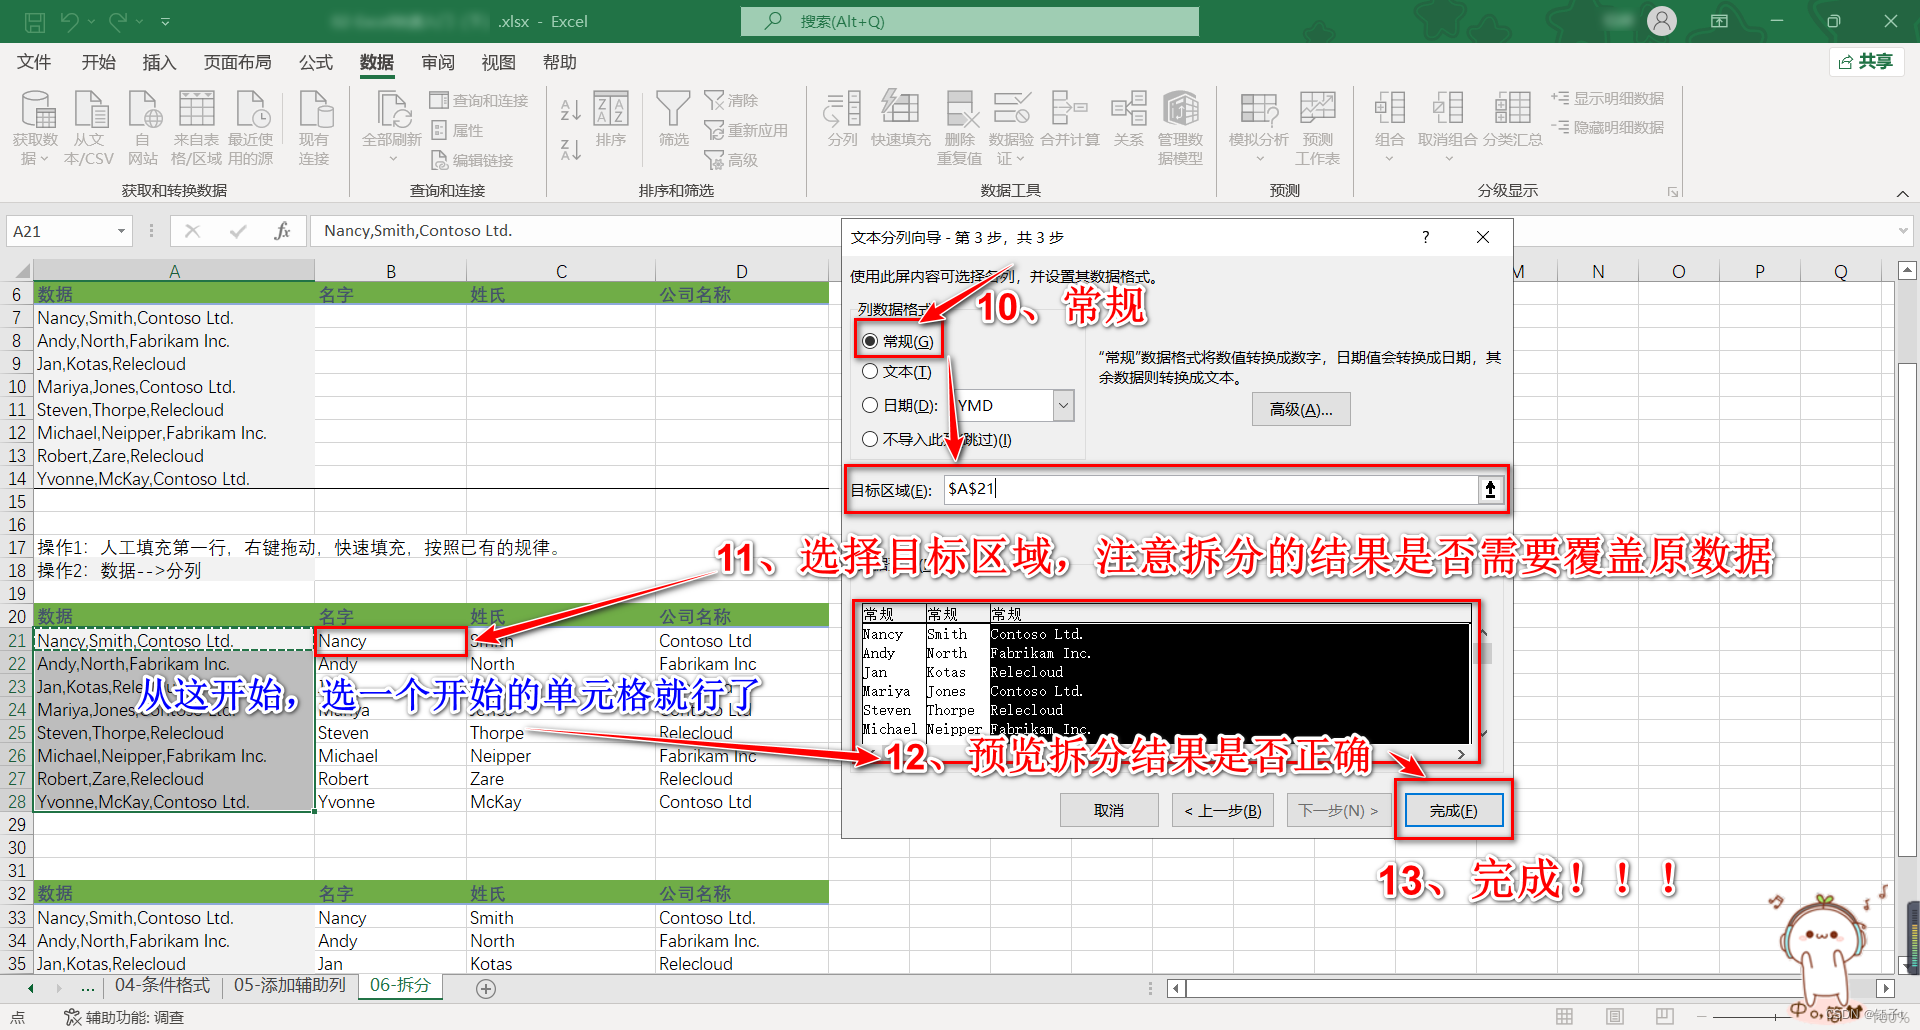1920x1030 pixels.
Task: Open the Home (开始) tab
Action: pyautogui.click(x=98, y=62)
